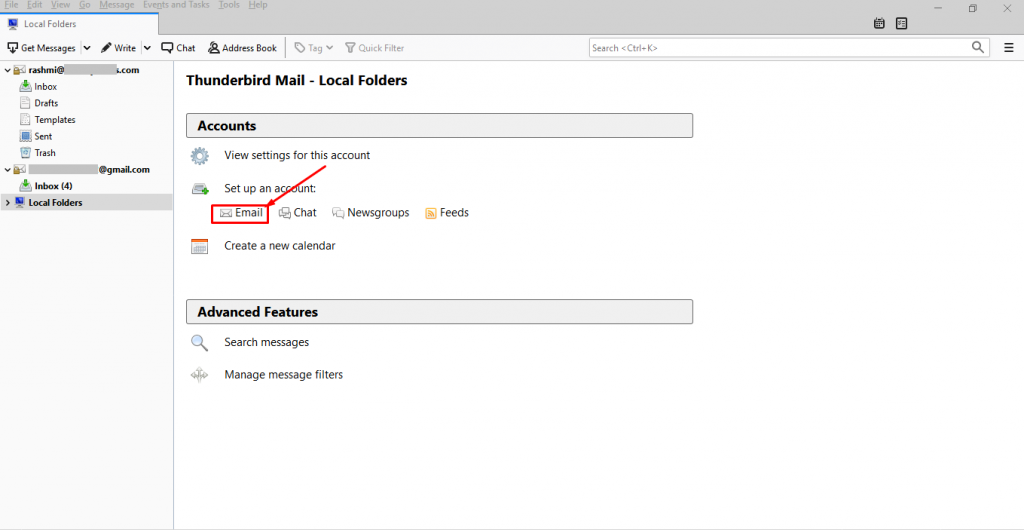
Task: Open the Write dropdown arrow
Action: 147,48
